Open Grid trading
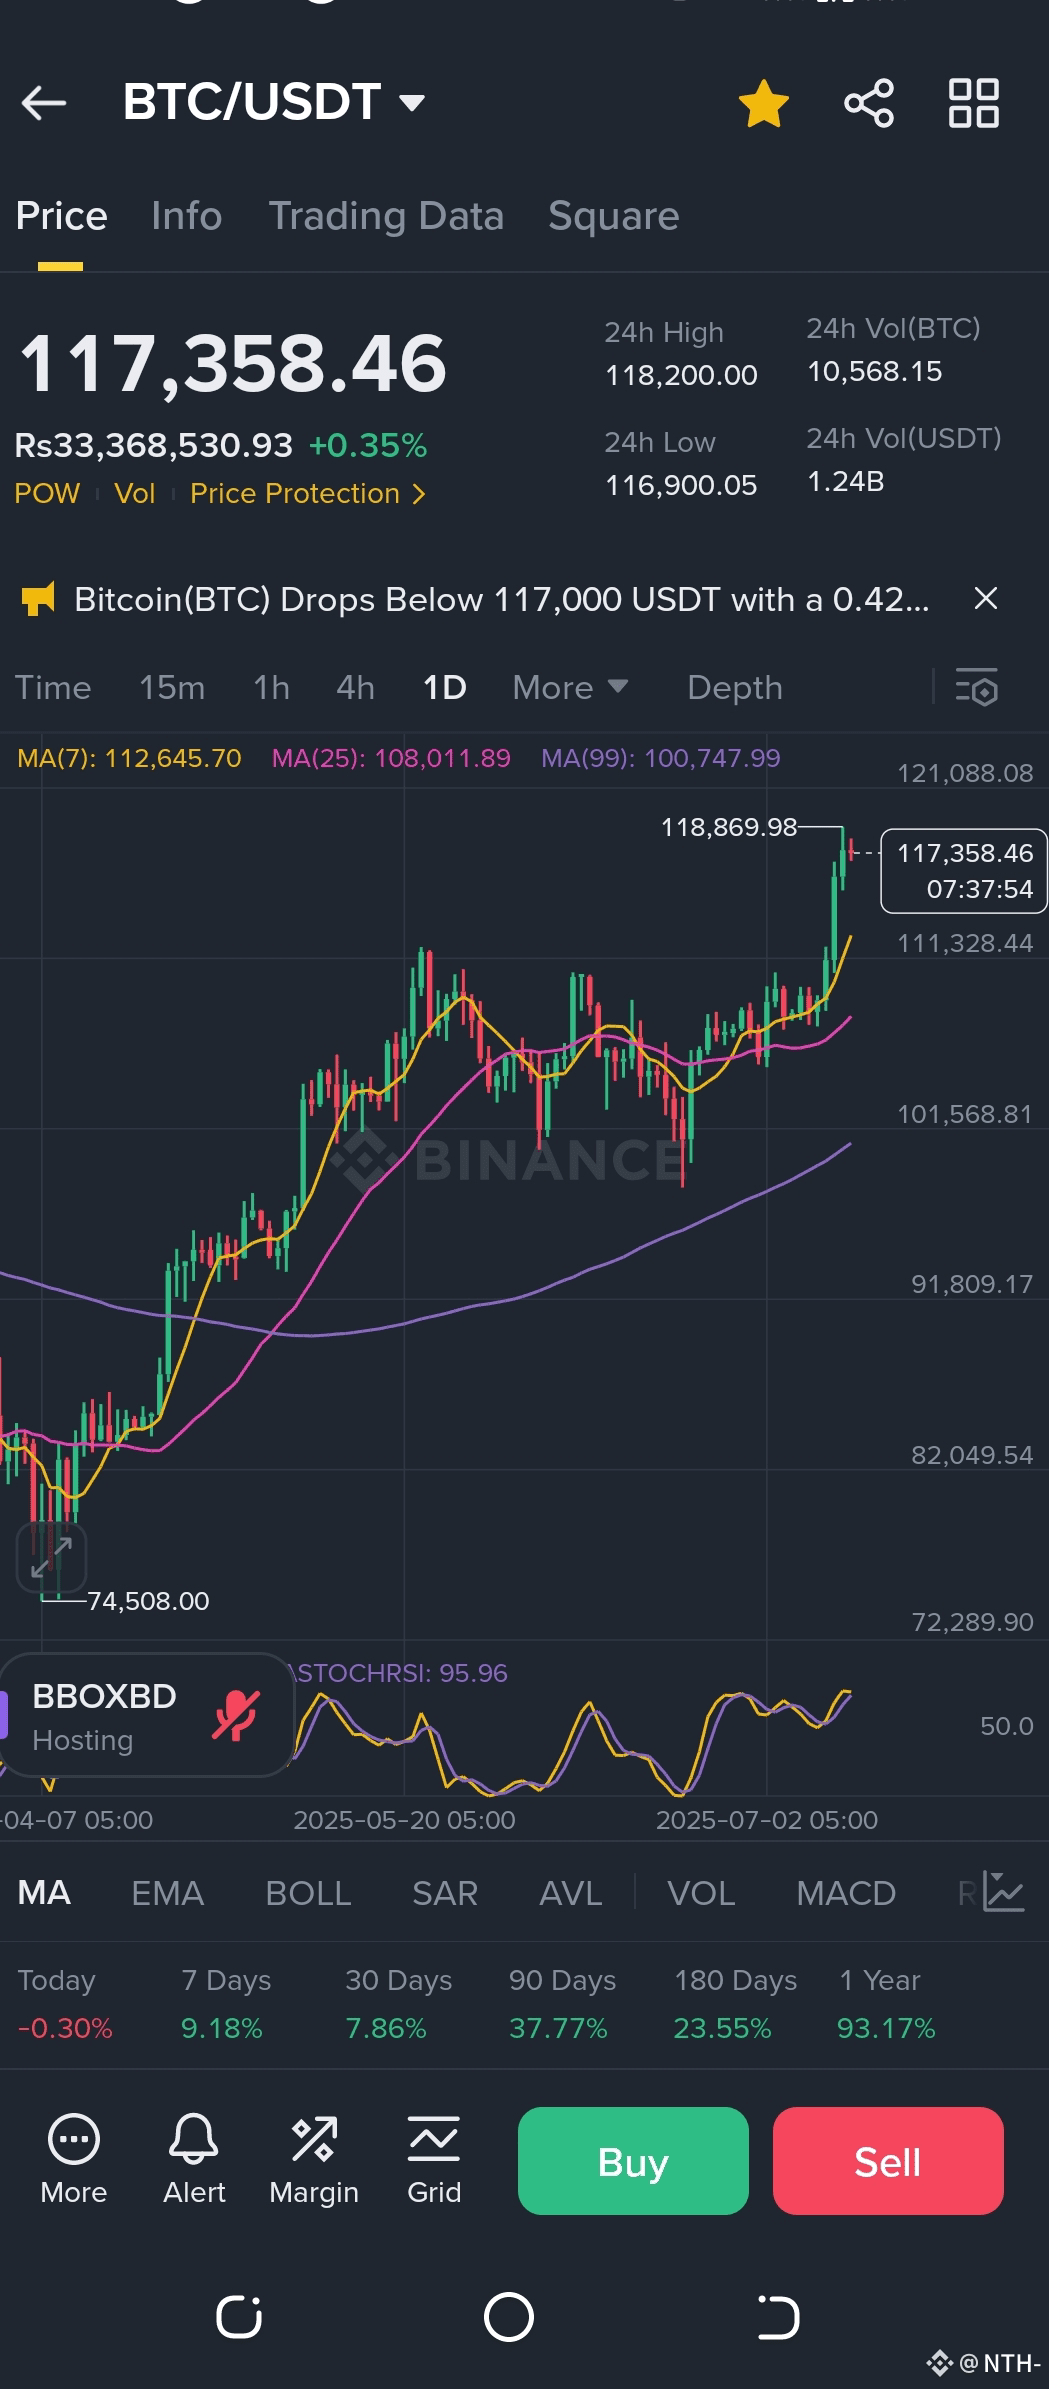 click(x=434, y=2160)
